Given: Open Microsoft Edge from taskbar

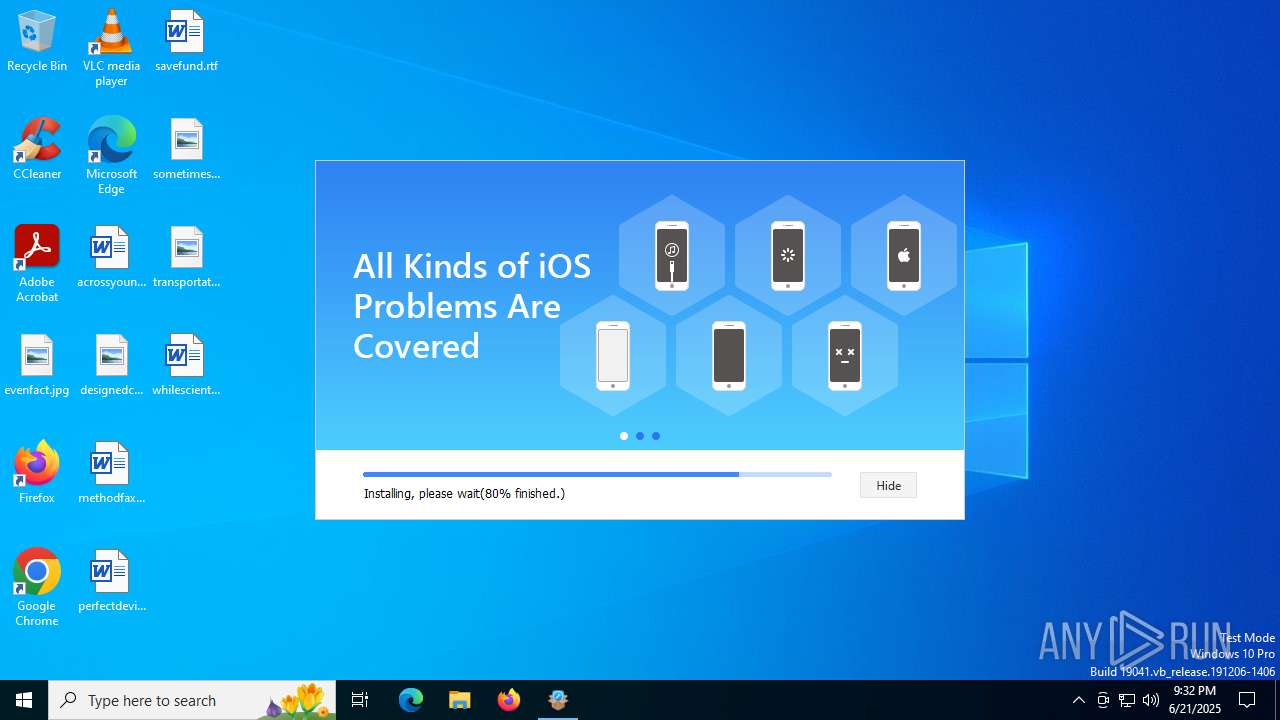Looking at the screenshot, I should click(x=411, y=700).
